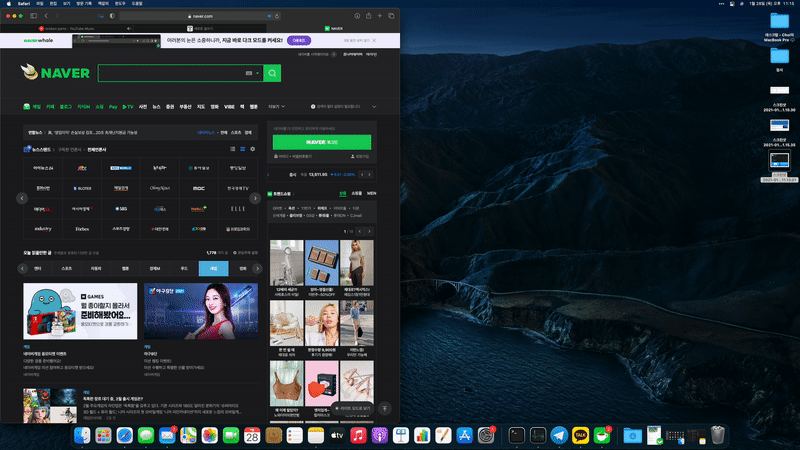Open the OhmyNews publisher tile

(160, 188)
